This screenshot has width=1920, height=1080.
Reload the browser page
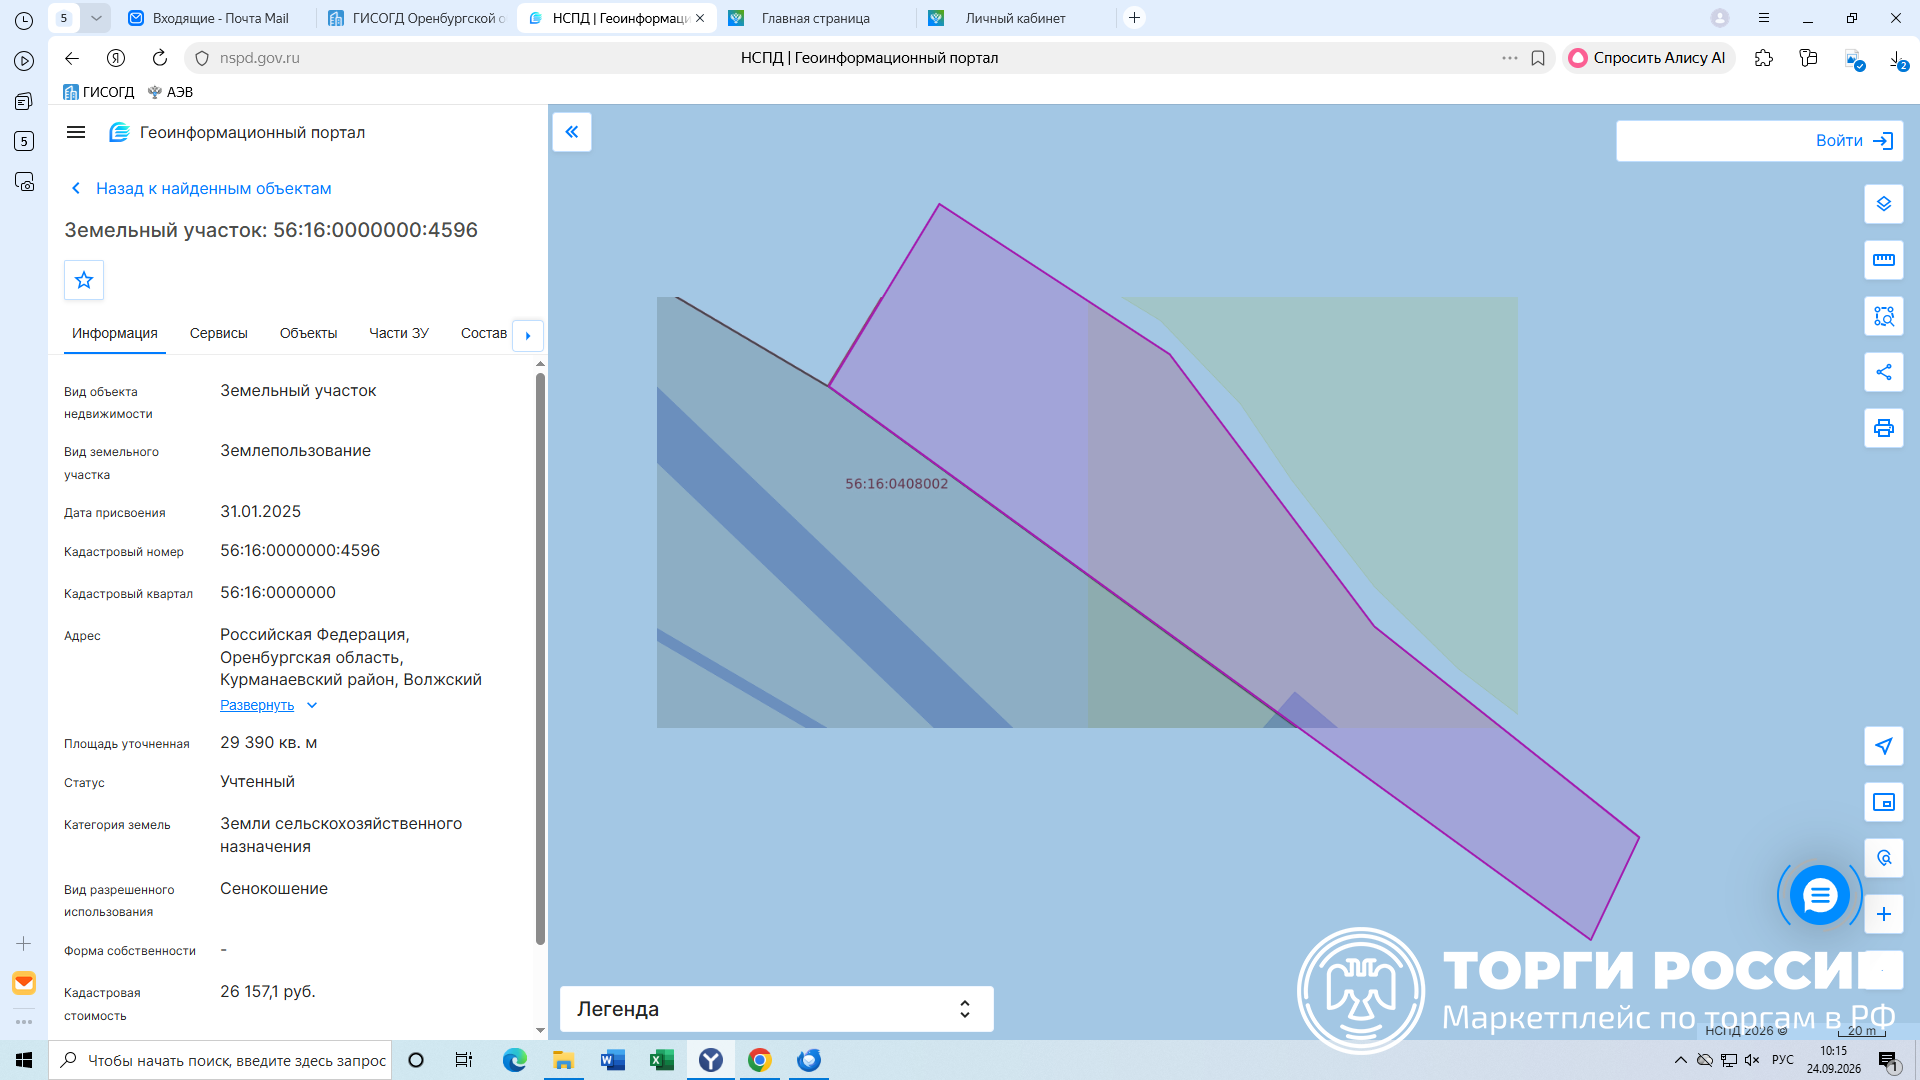(x=160, y=58)
